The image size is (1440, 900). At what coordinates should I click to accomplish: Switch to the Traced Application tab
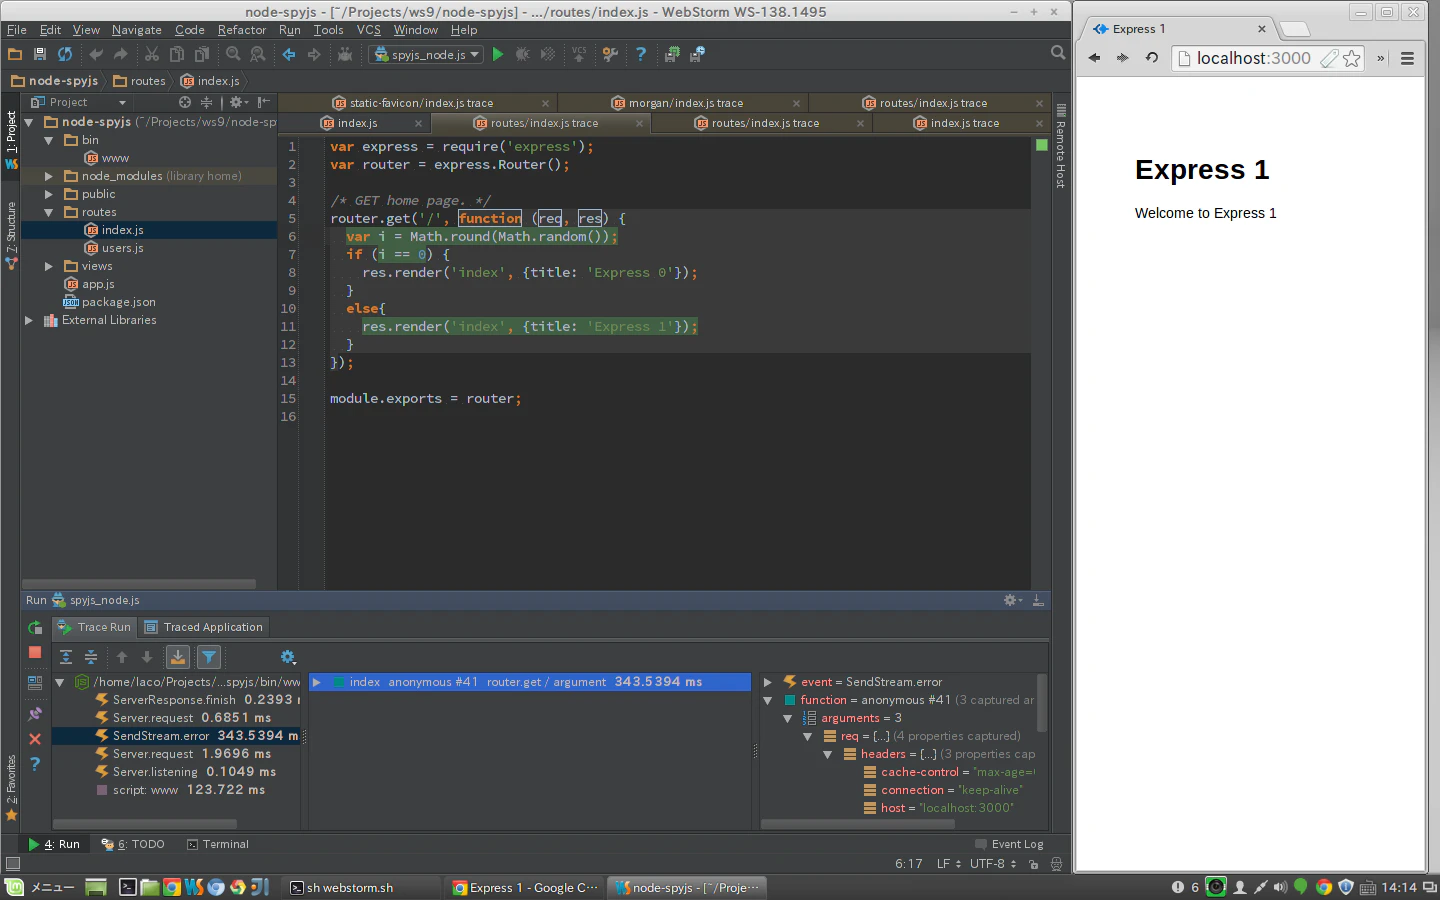tap(204, 627)
